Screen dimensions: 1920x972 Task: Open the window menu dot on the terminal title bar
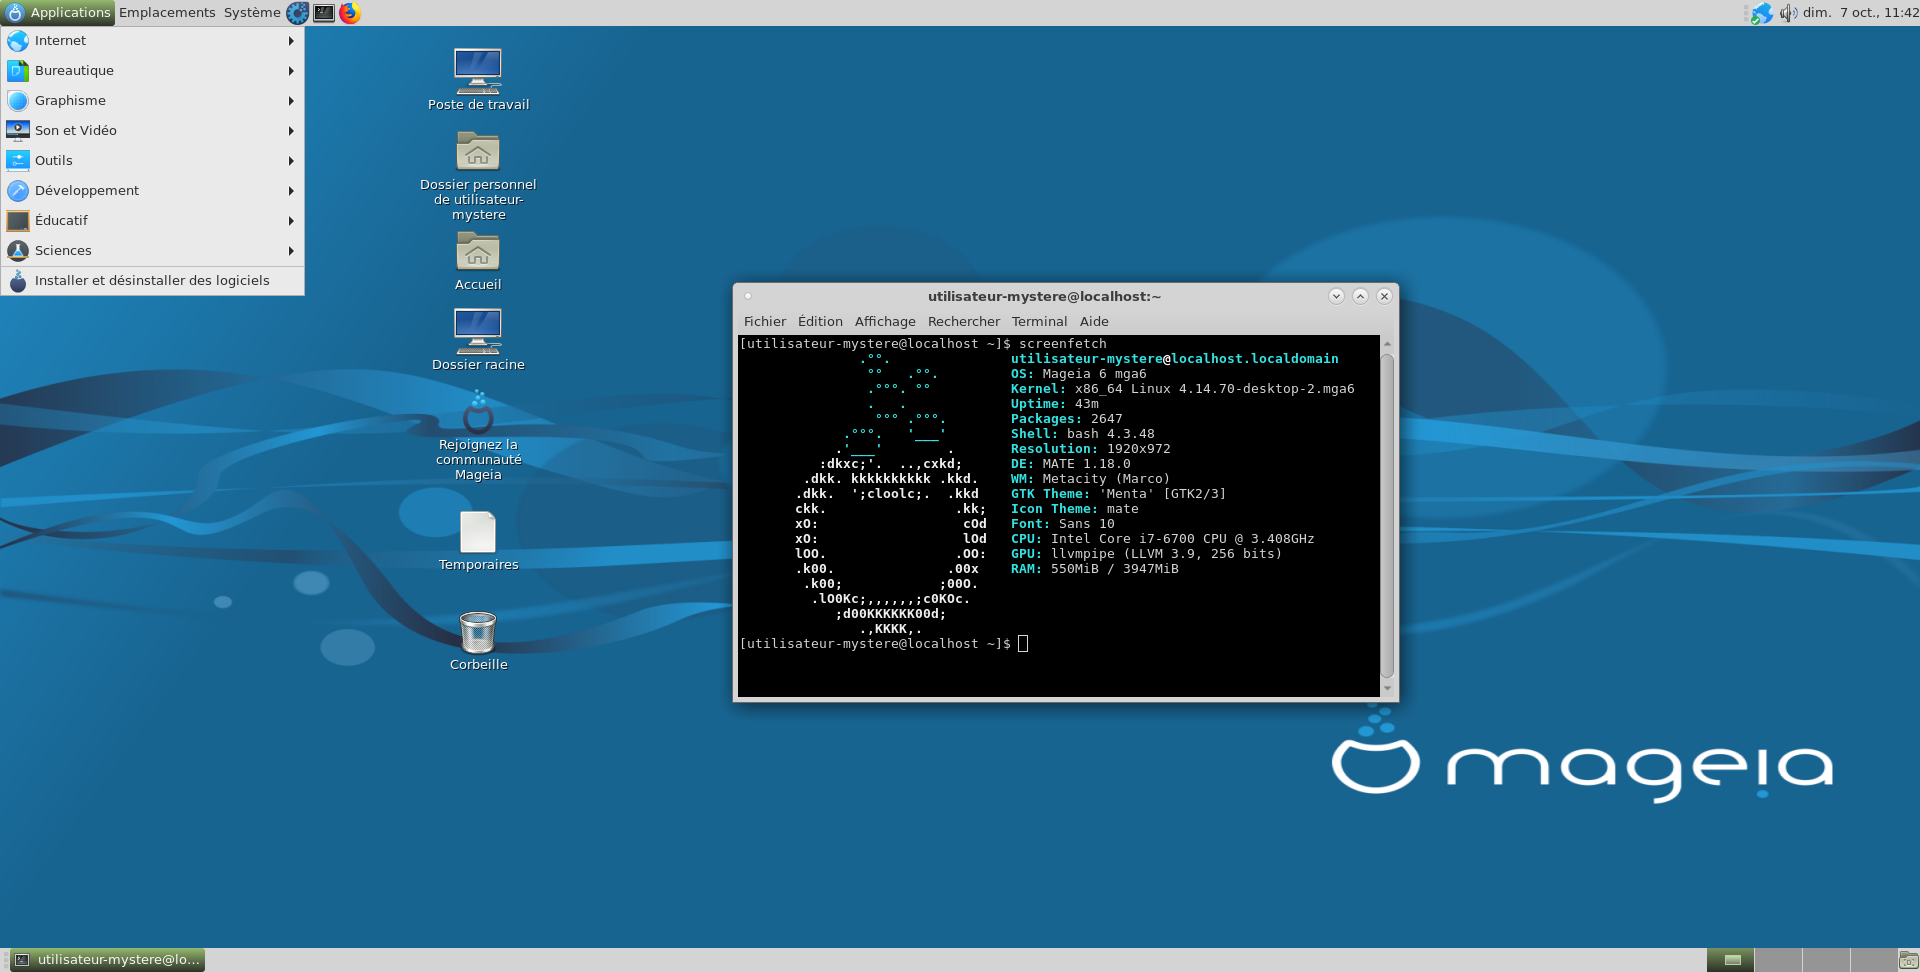coord(748,296)
